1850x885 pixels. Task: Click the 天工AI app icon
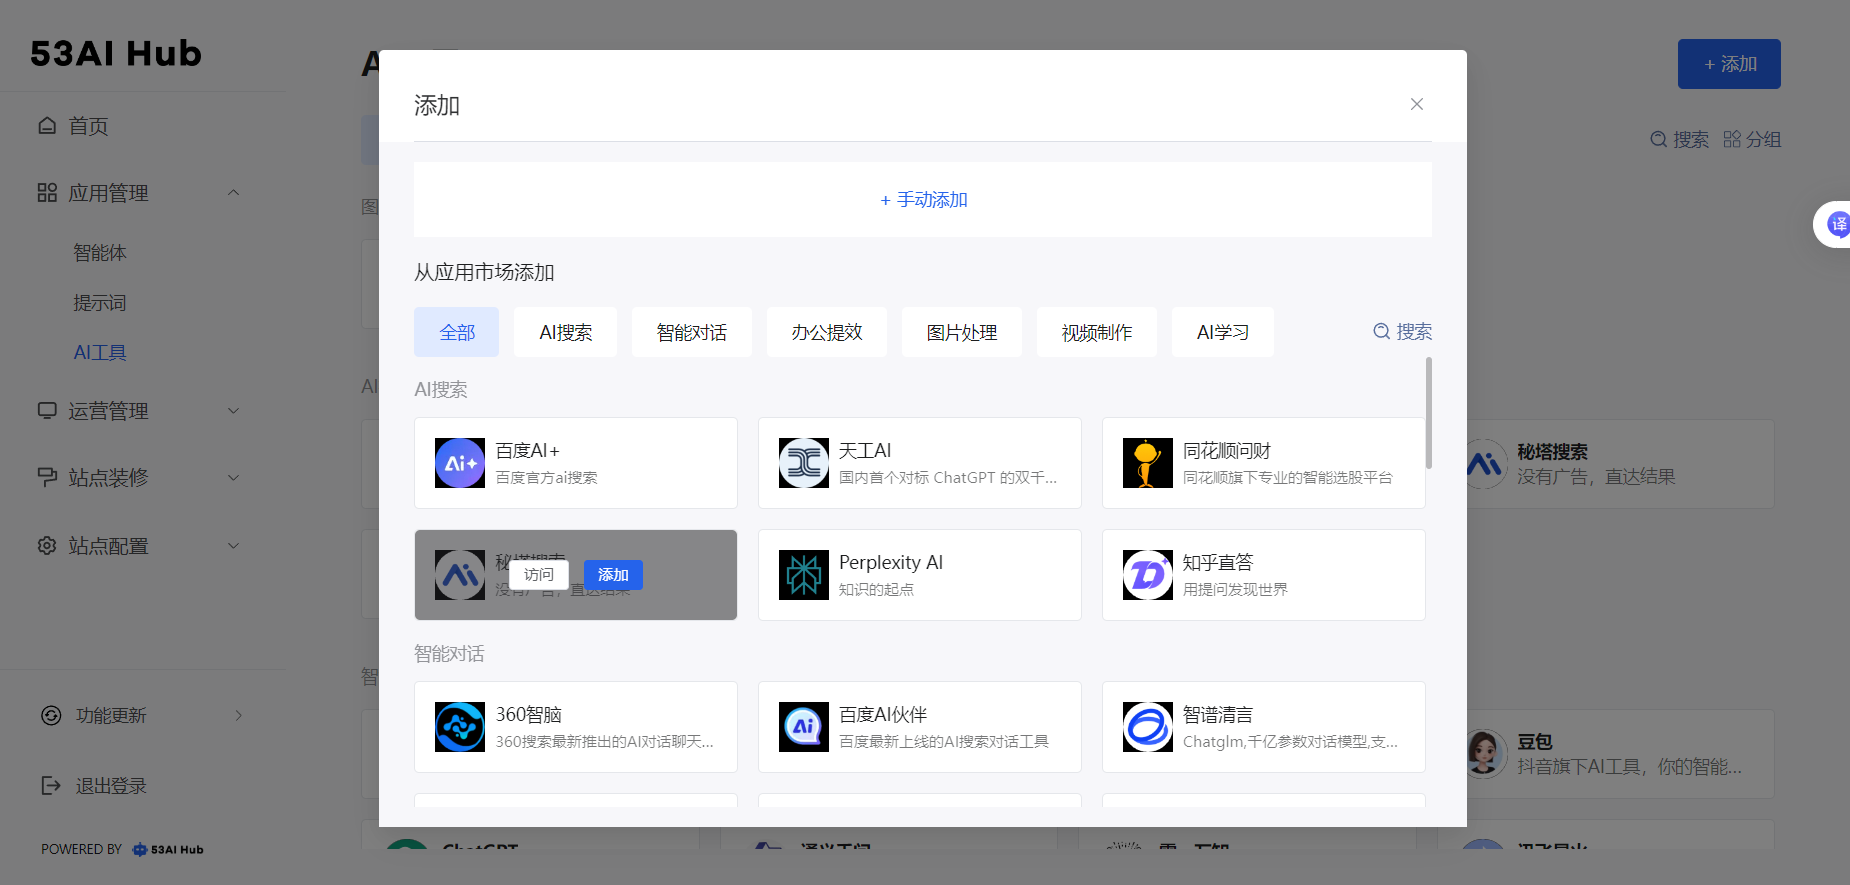click(804, 463)
